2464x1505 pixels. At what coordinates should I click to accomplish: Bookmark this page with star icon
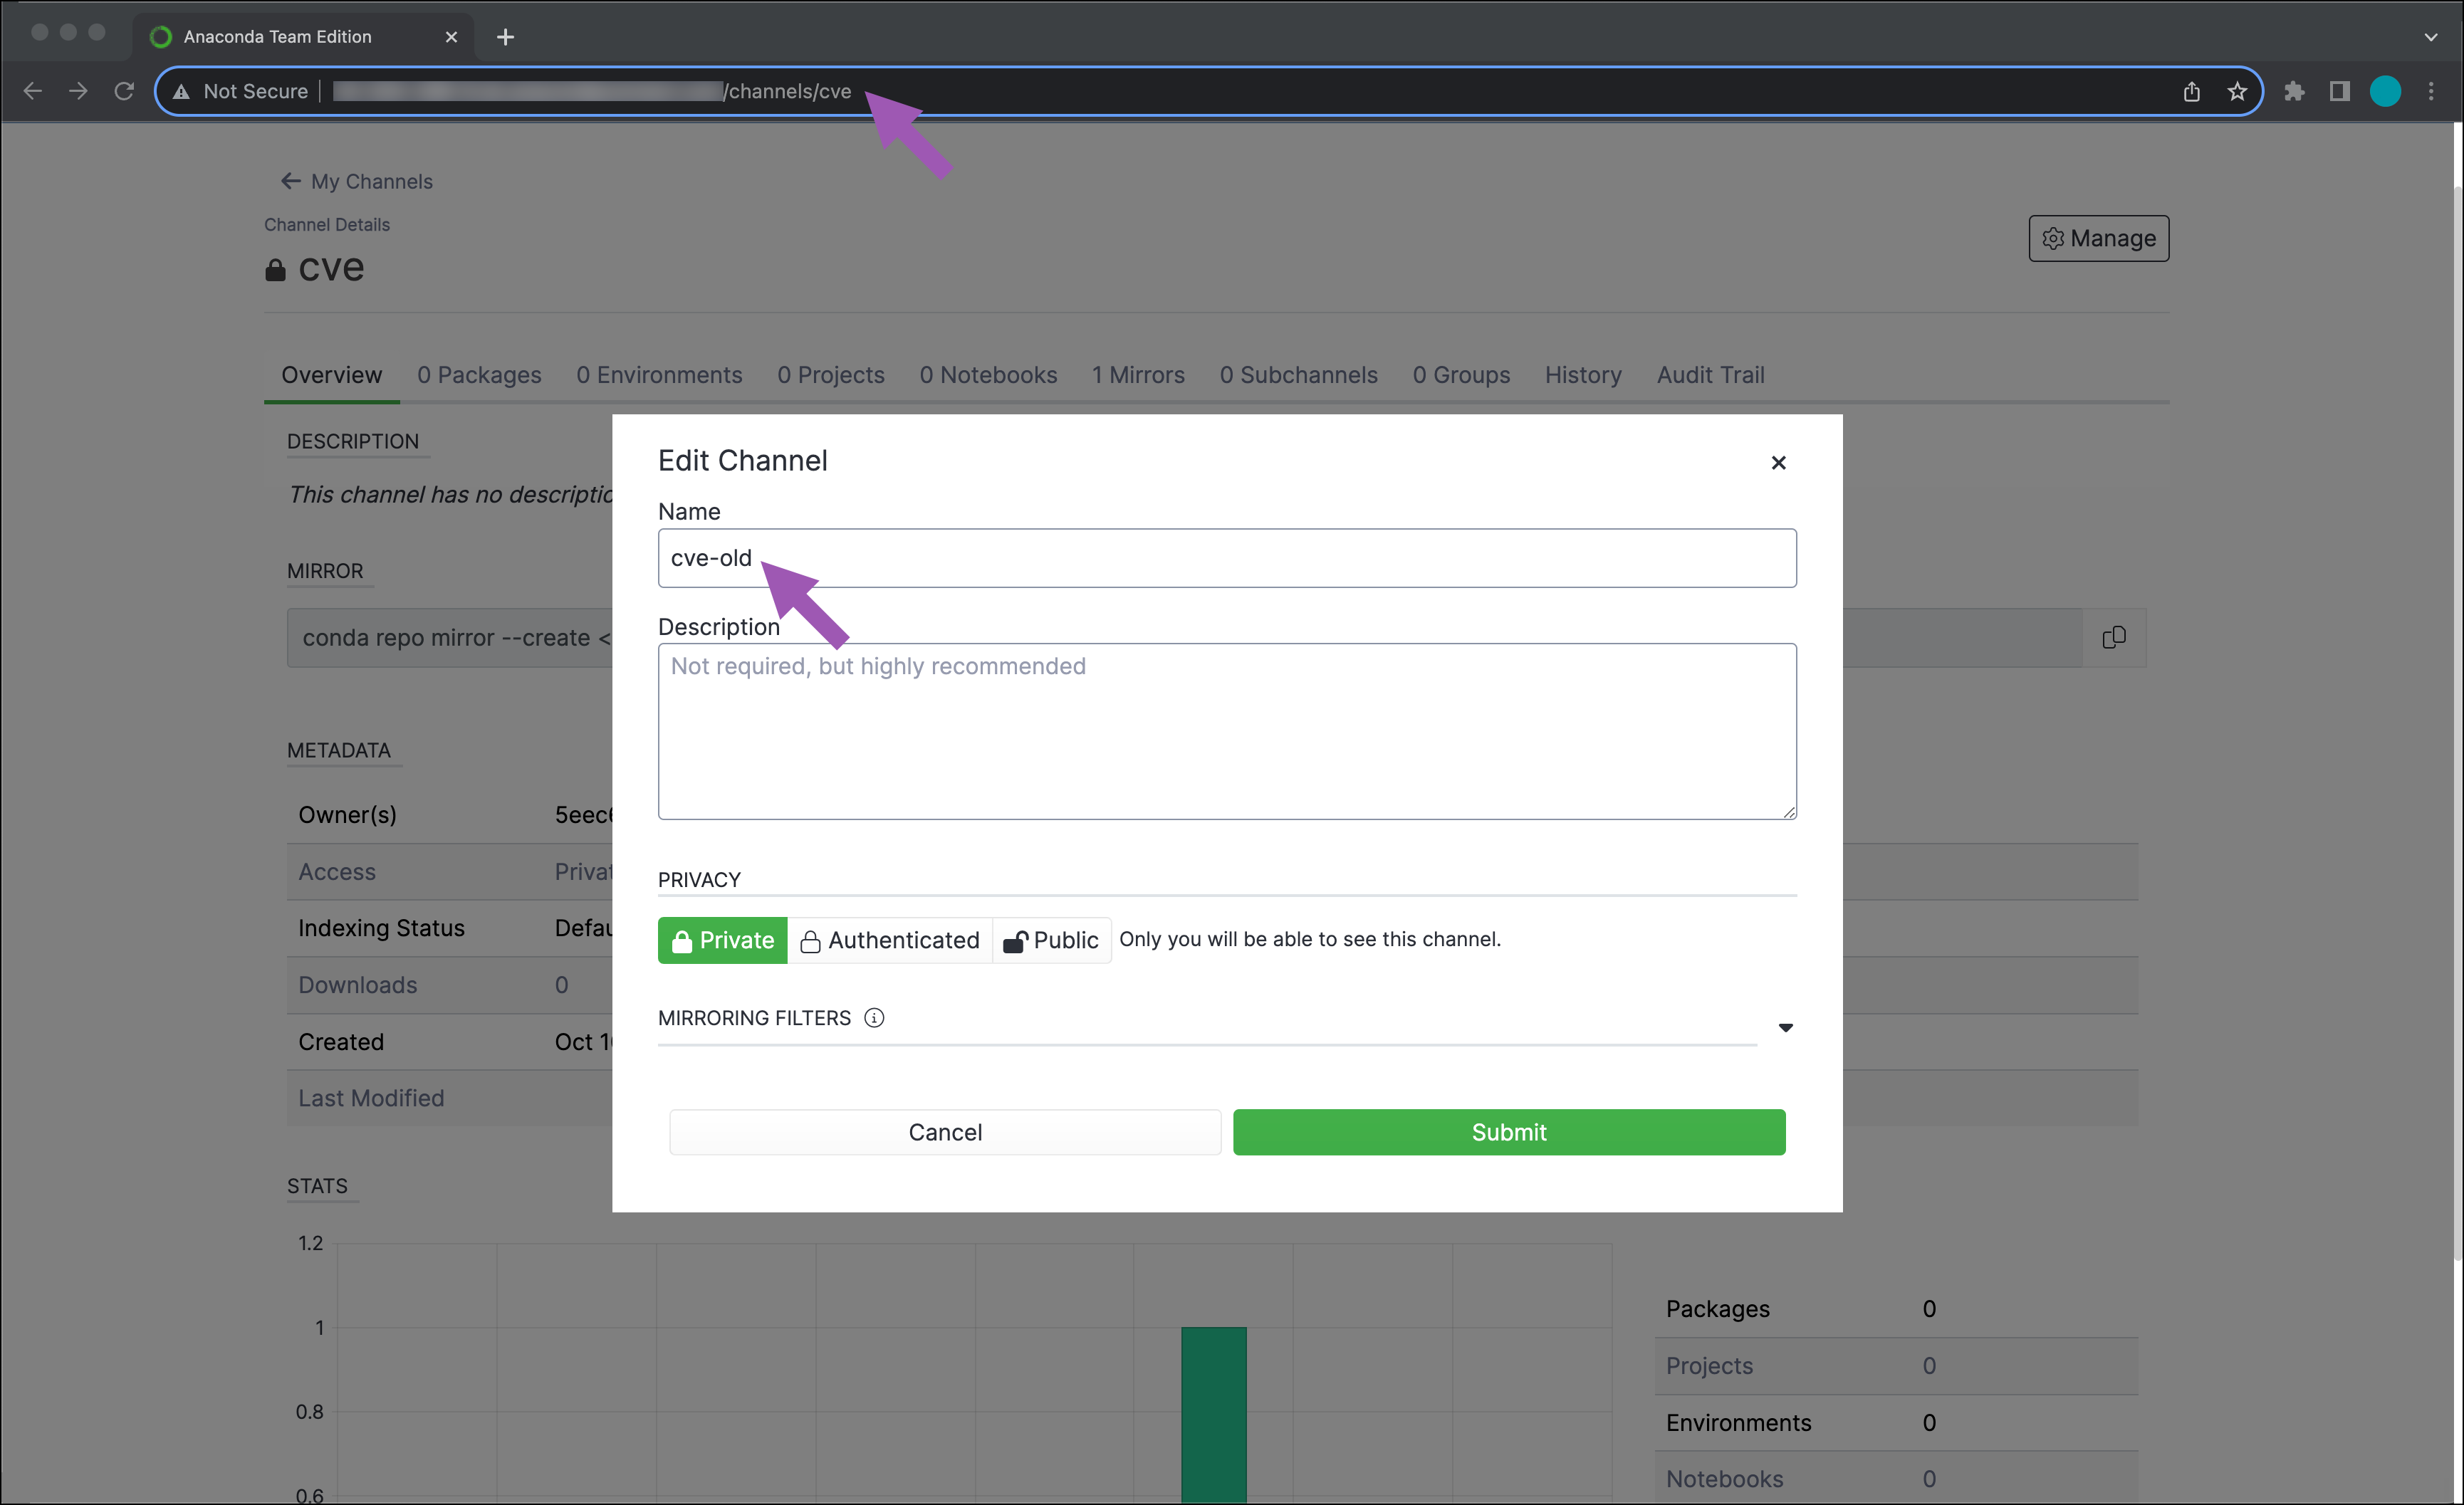[x=2237, y=91]
